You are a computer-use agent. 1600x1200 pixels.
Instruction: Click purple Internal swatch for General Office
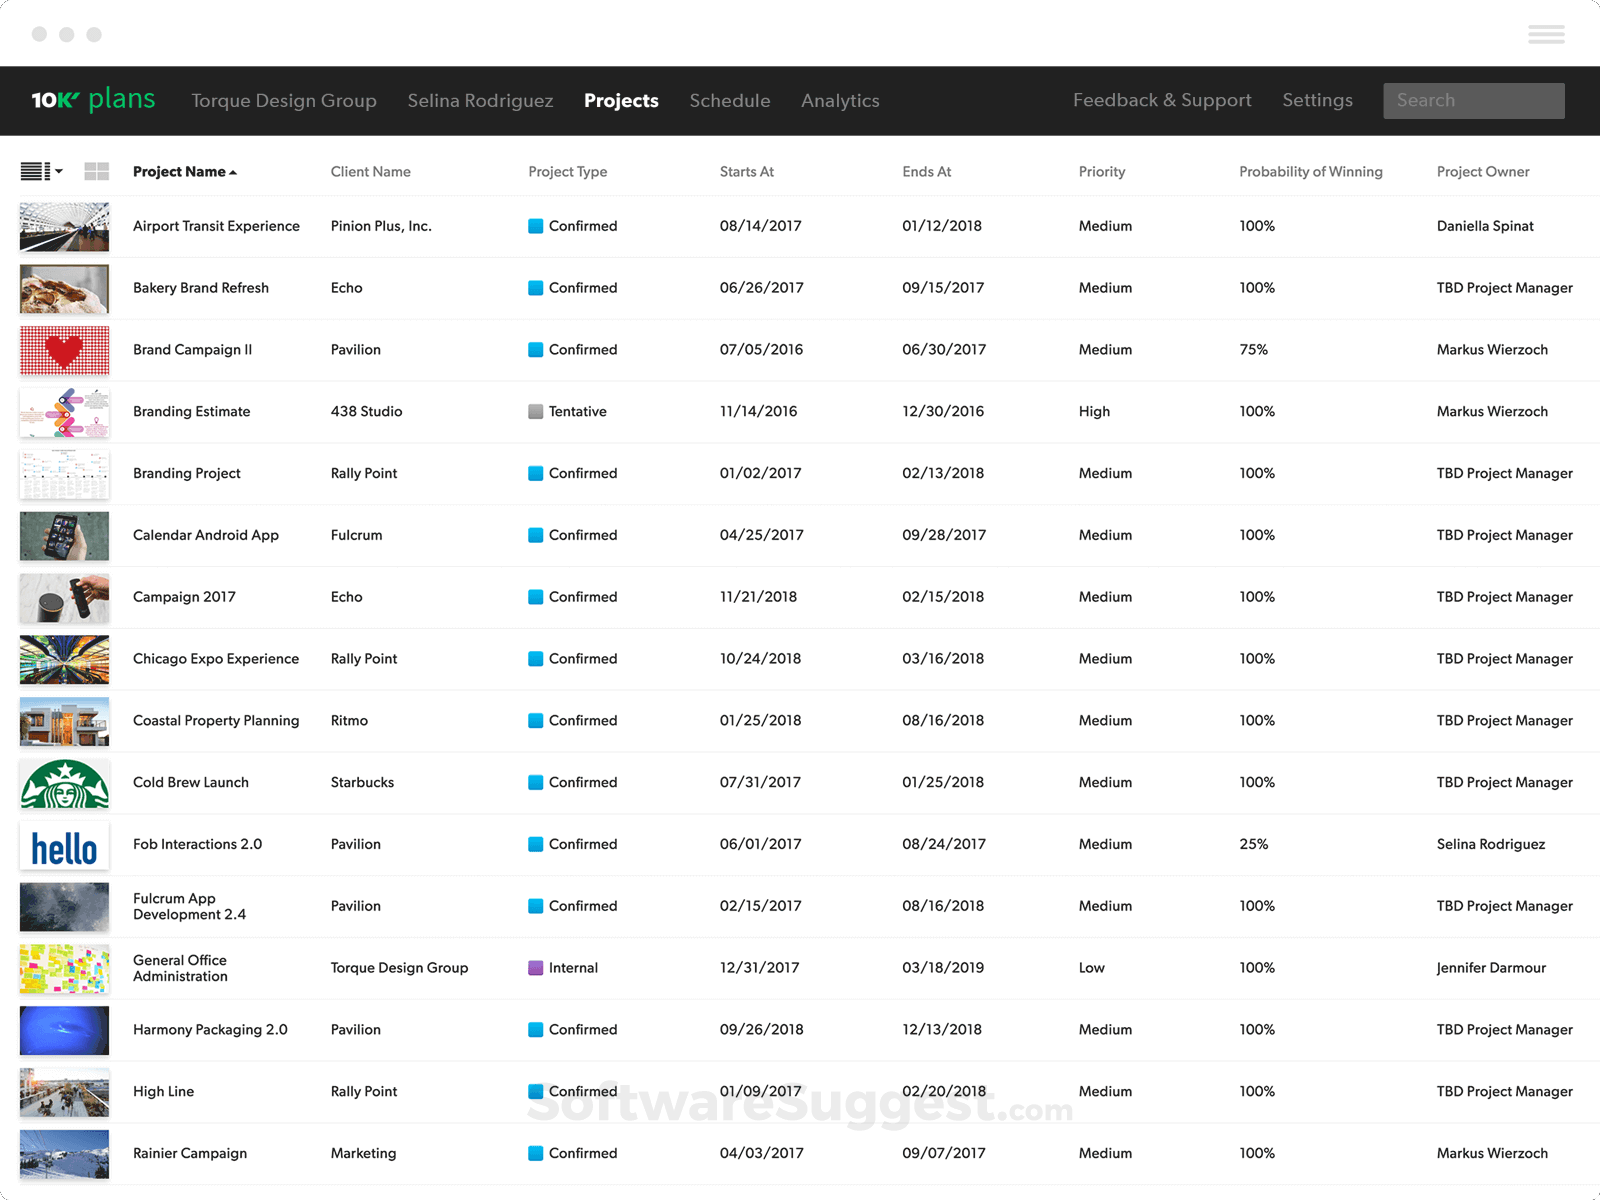pyautogui.click(x=535, y=968)
